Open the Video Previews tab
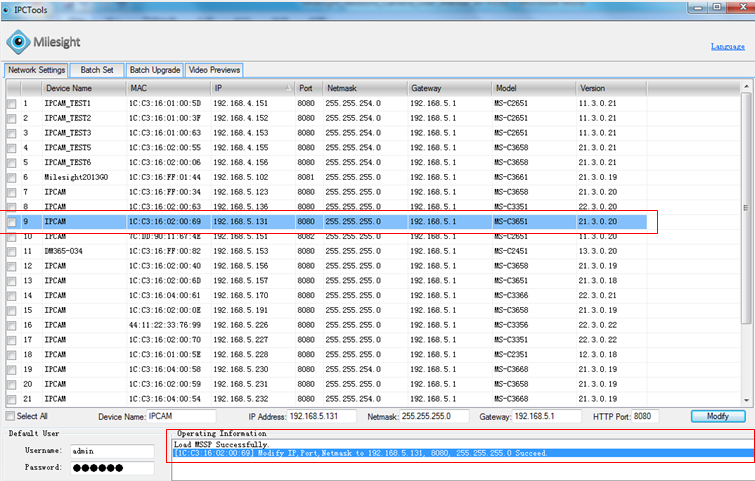Viewport: 755px width, 481px height. click(214, 70)
